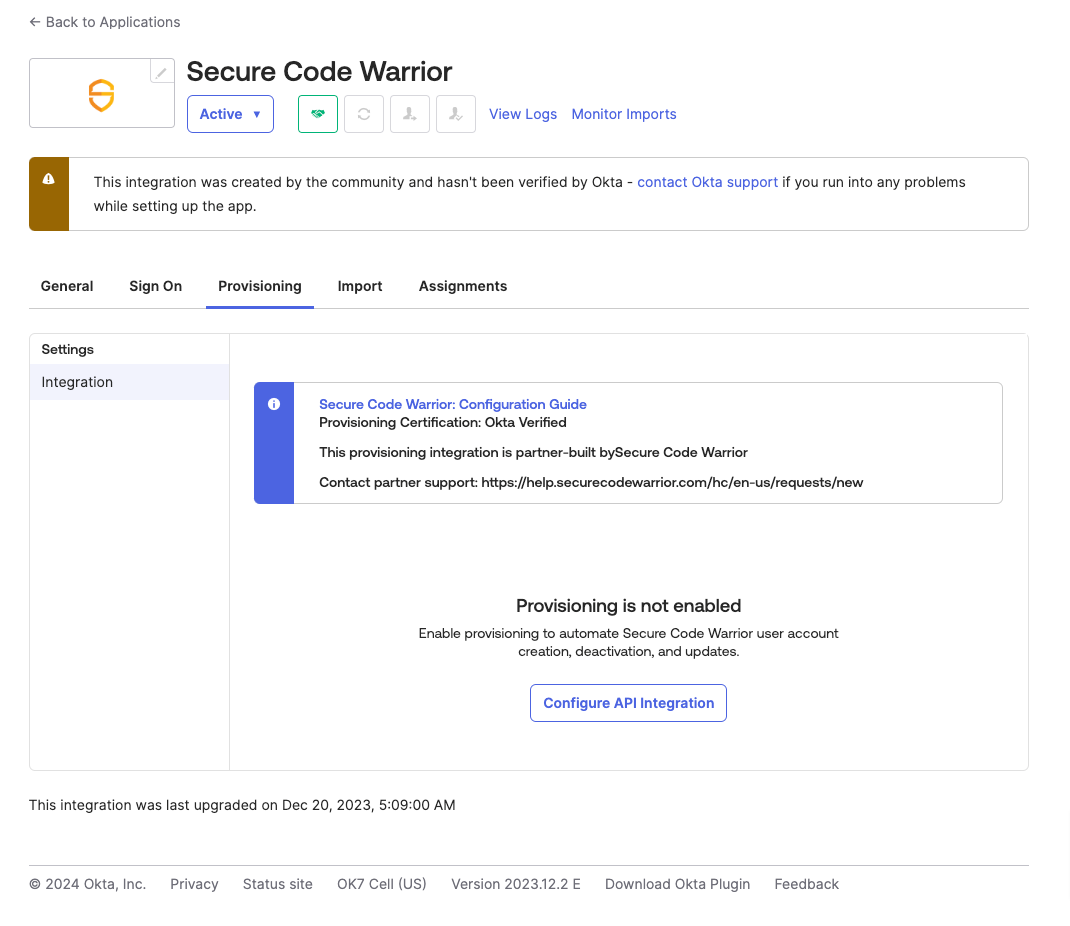Screen dimensions: 1070x926
Task: Click the user with checkmark icon button
Action: point(456,114)
